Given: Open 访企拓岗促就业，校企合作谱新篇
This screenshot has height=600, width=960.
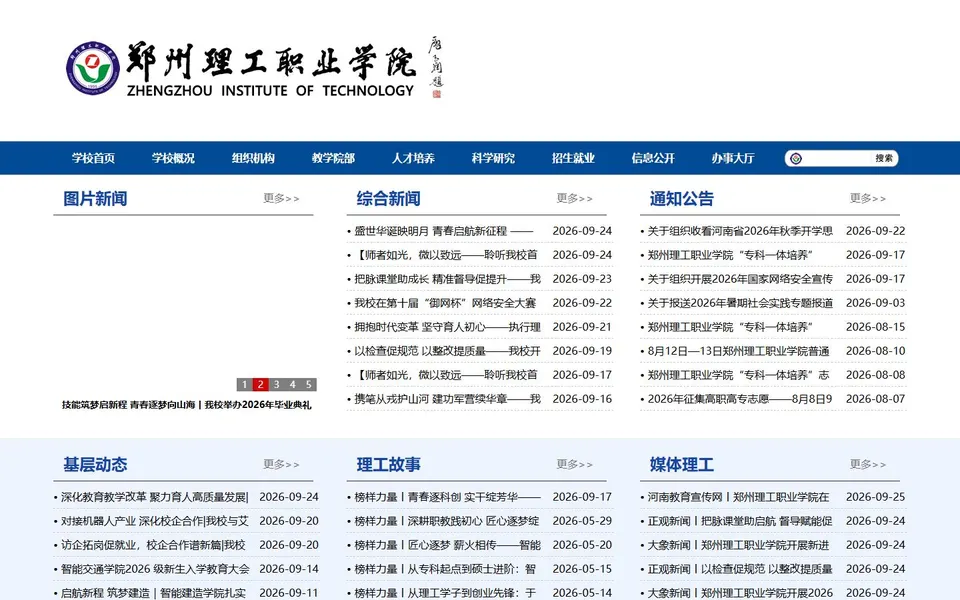Looking at the screenshot, I should click(153, 545).
